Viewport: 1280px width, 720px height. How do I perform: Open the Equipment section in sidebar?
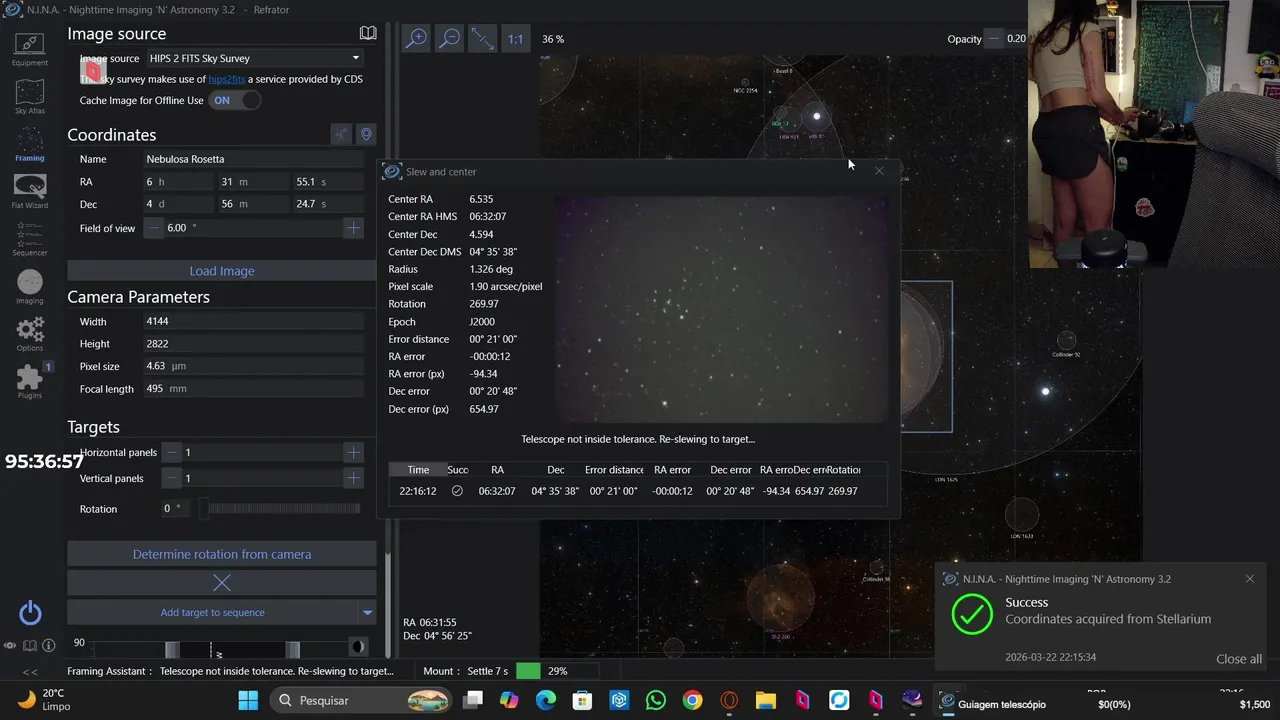pyautogui.click(x=29, y=48)
